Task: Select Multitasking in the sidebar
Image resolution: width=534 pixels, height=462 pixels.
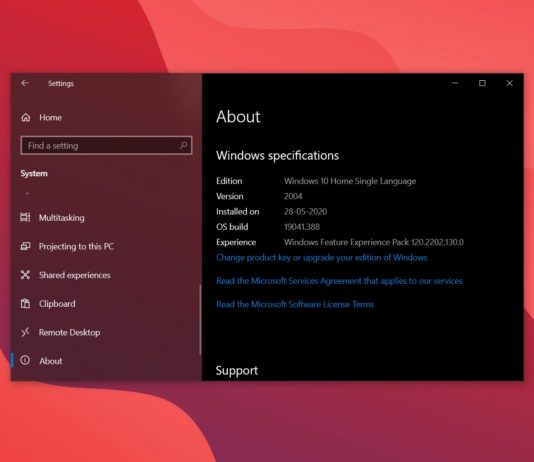Action: tap(62, 218)
